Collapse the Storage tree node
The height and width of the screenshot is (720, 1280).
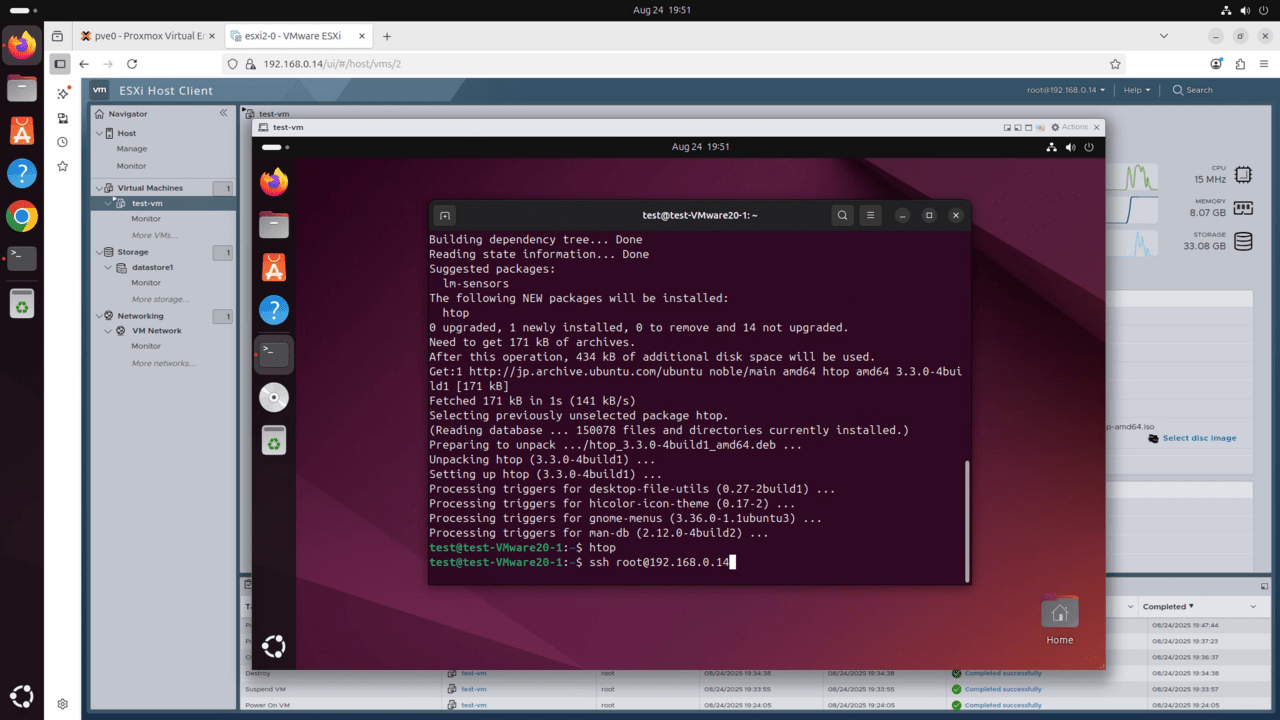click(x=99, y=252)
